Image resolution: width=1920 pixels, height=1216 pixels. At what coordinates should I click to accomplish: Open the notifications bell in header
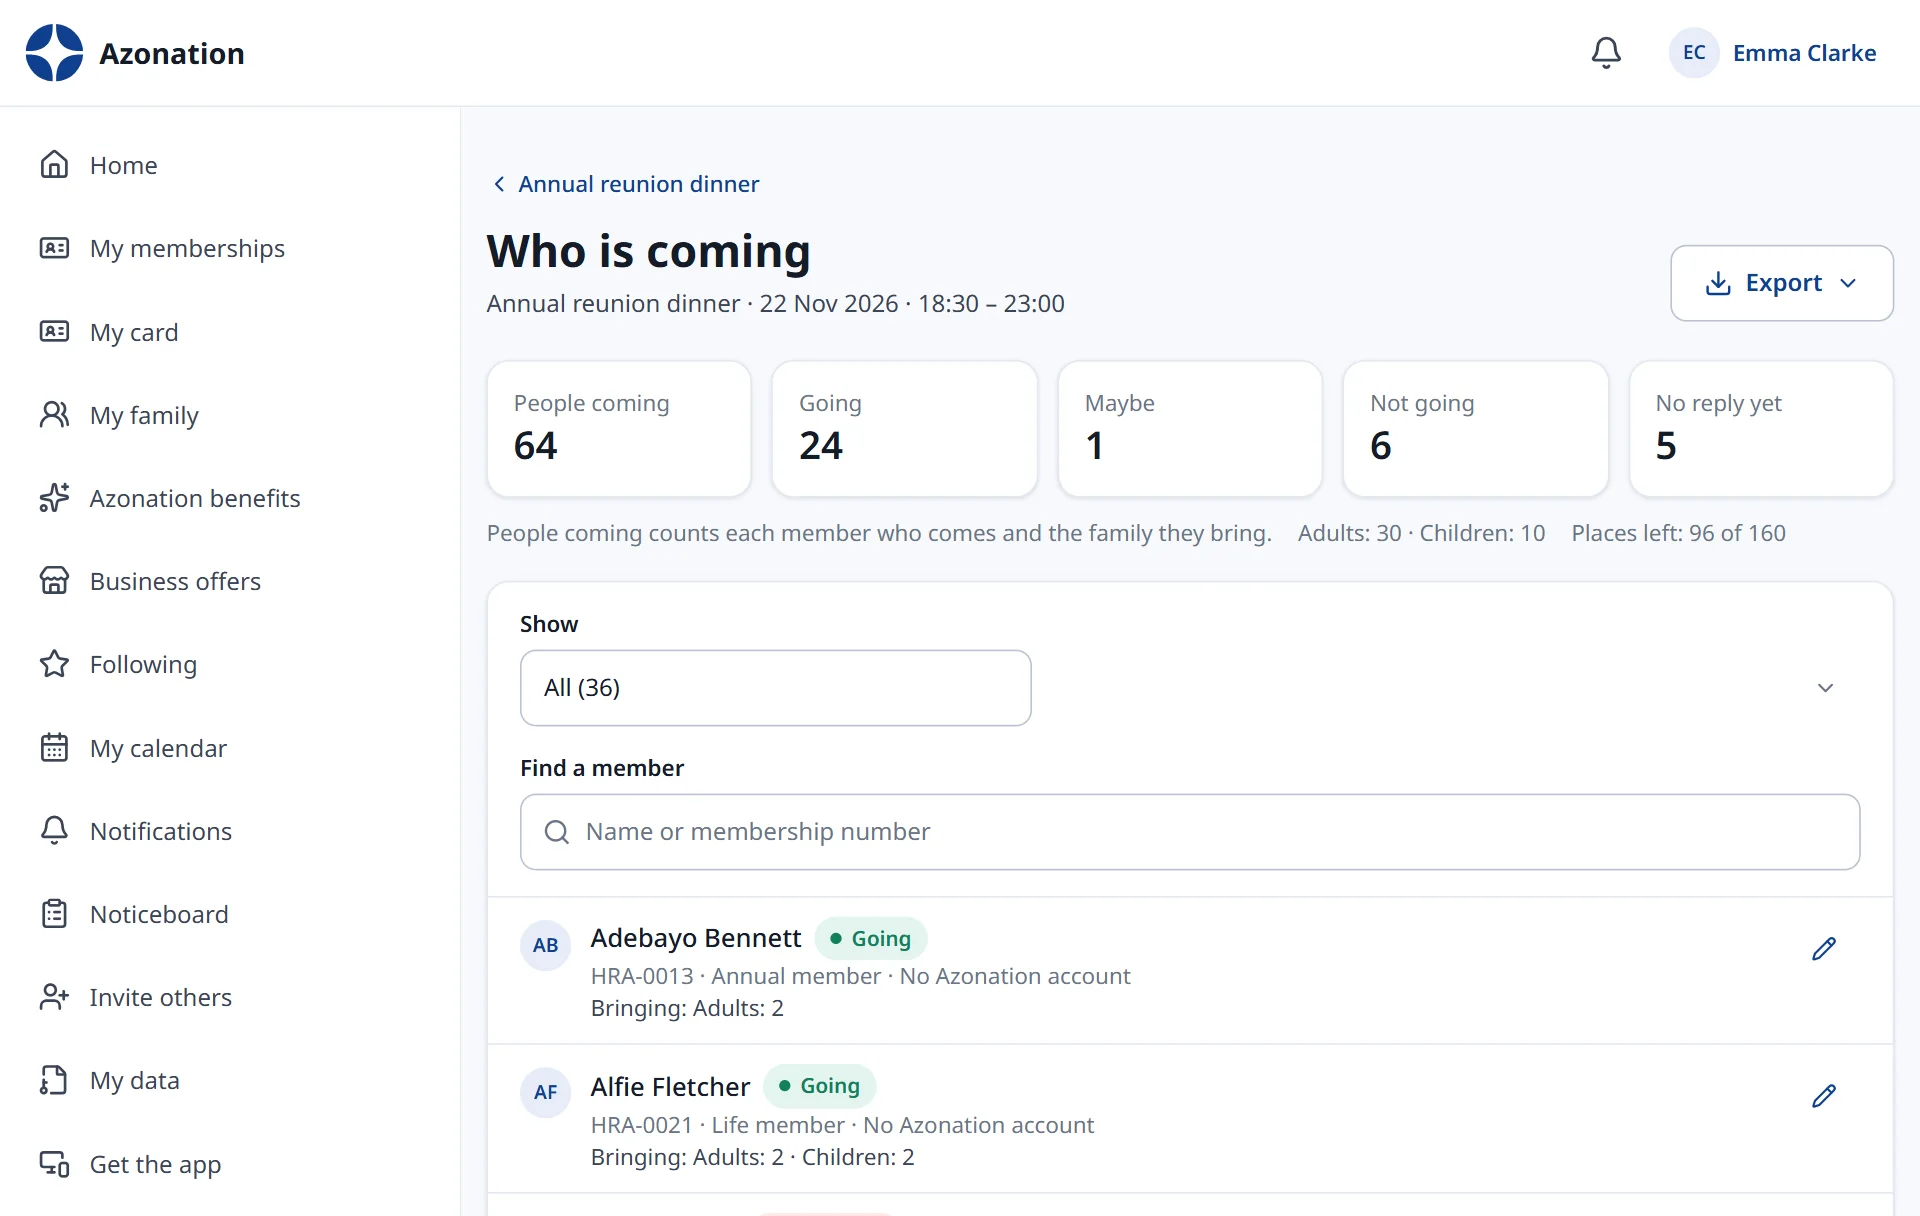(1606, 53)
